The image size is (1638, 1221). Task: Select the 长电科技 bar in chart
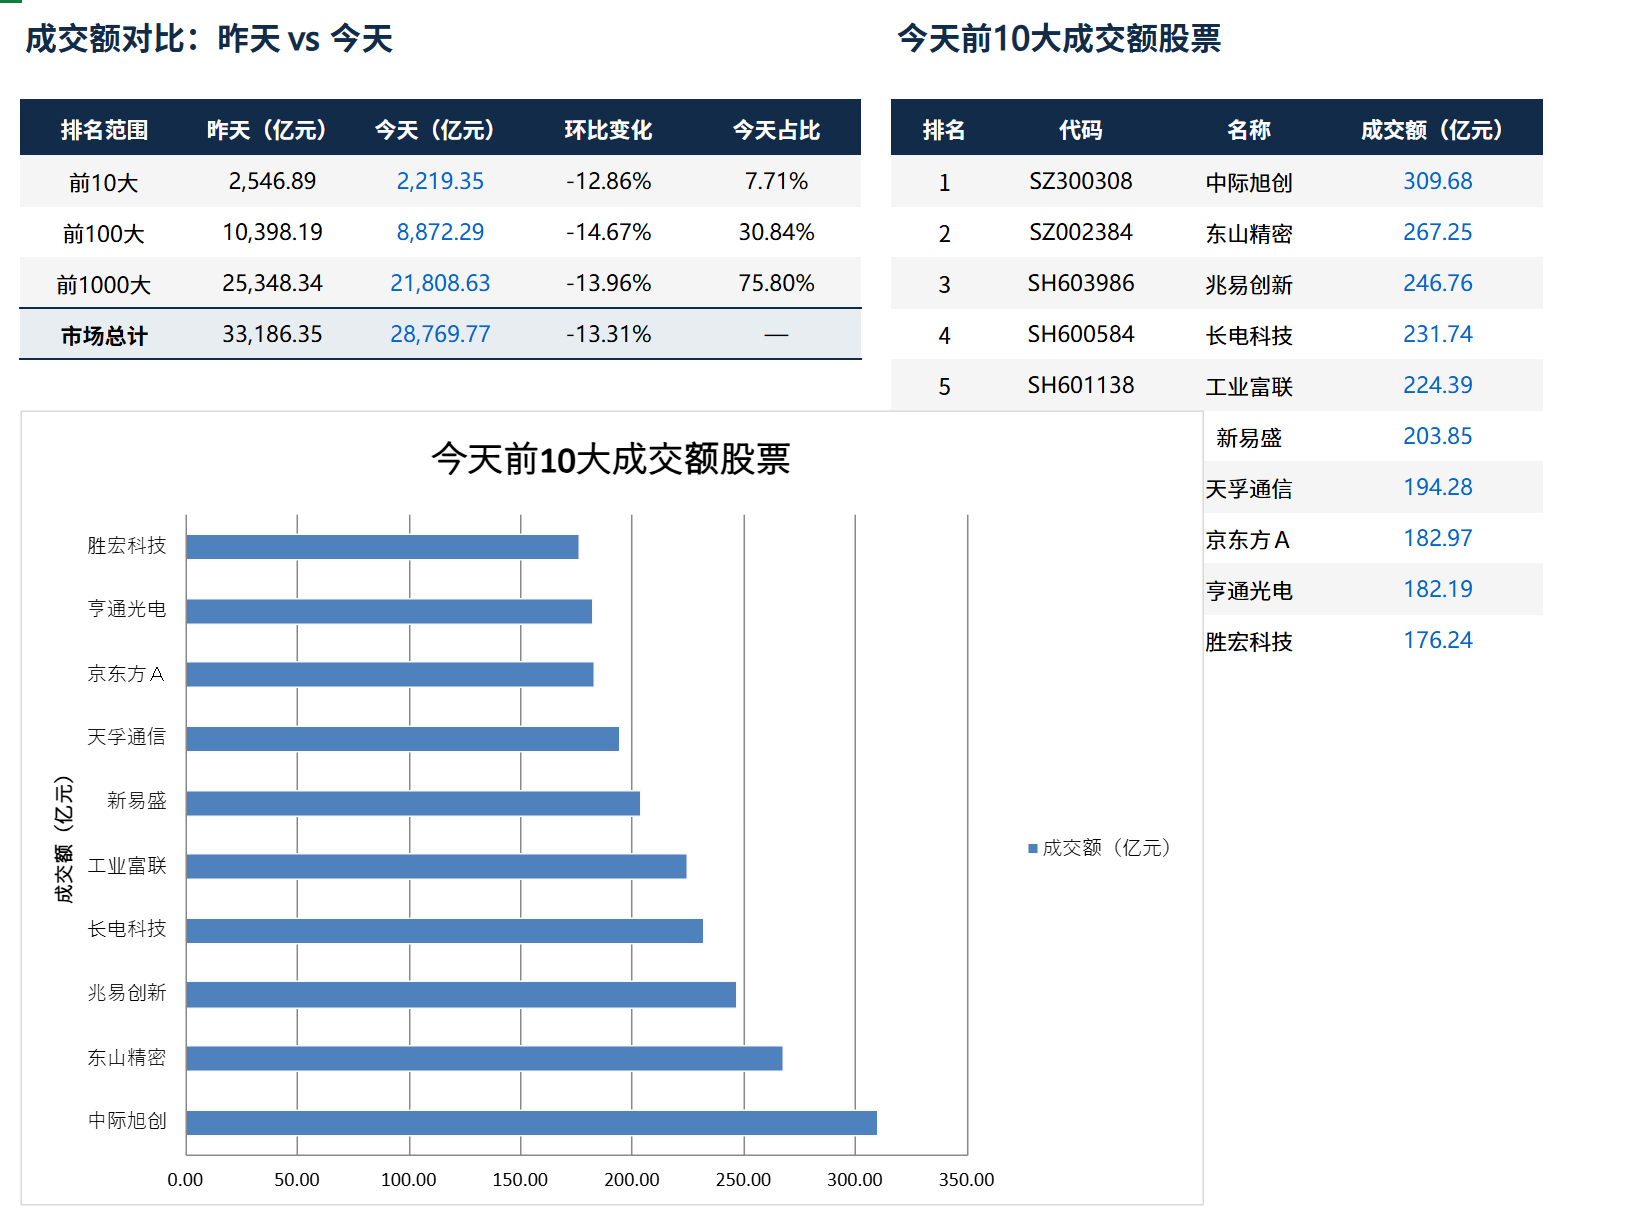pyautogui.click(x=444, y=930)
